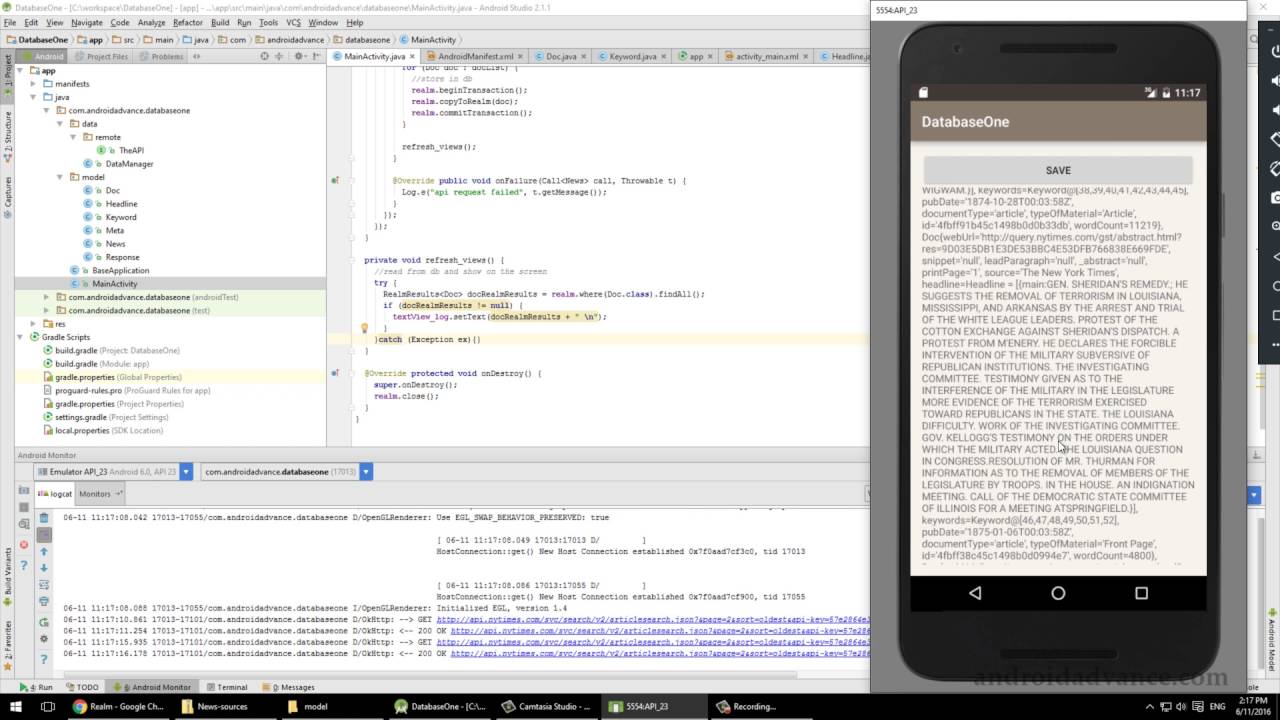Restart logcat with the green refresh icon
This screenshot has height=720, width=1280.
point(44,622)
